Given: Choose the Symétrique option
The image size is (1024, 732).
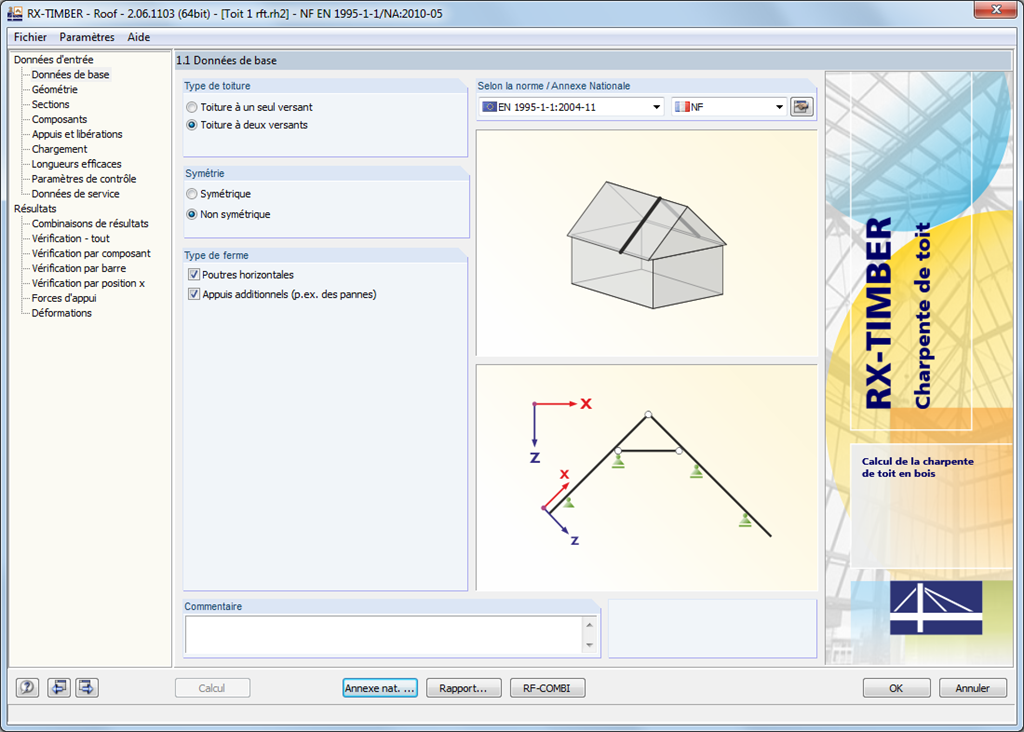Looking at the screenshot, I should (x=218, y=194).
